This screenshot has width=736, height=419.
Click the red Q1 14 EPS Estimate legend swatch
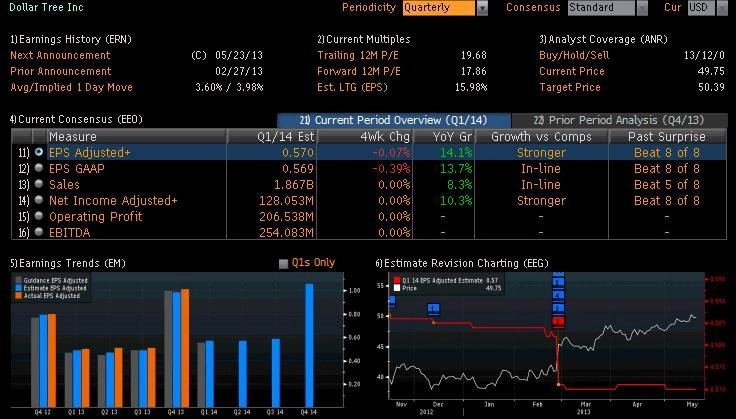(x=397, y=280)
